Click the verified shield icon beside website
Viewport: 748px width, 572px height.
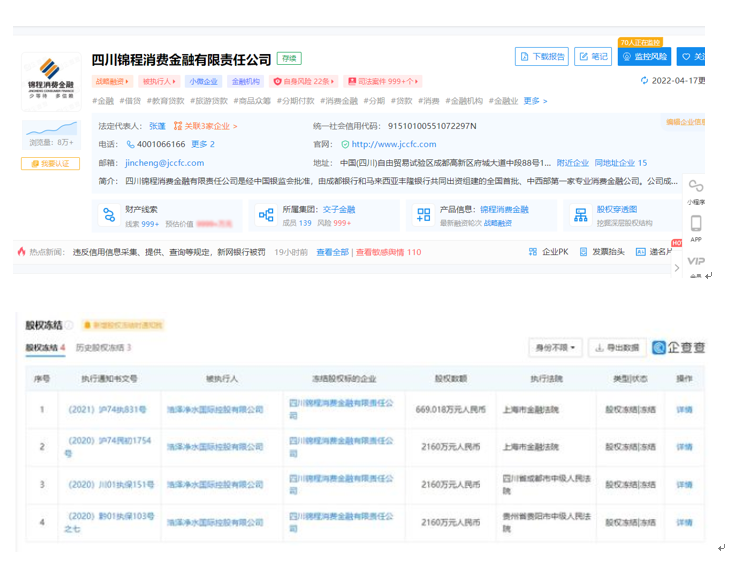tap(345, 145)
